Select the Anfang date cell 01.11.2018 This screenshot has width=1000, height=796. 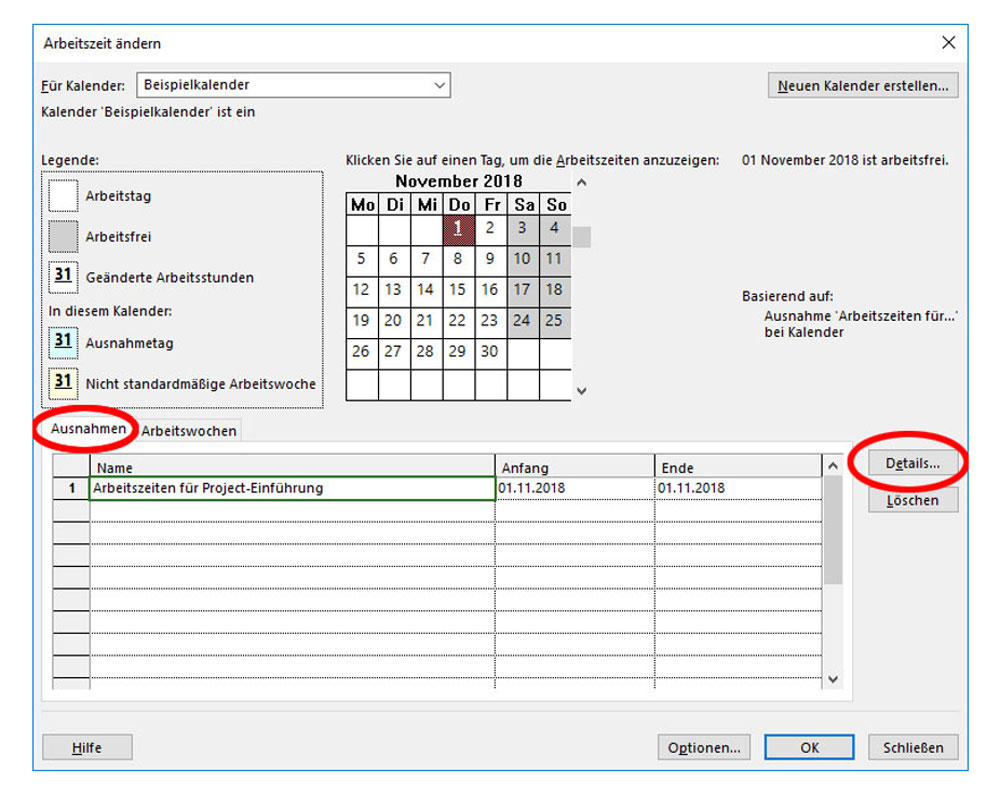(x=574, y=488)
